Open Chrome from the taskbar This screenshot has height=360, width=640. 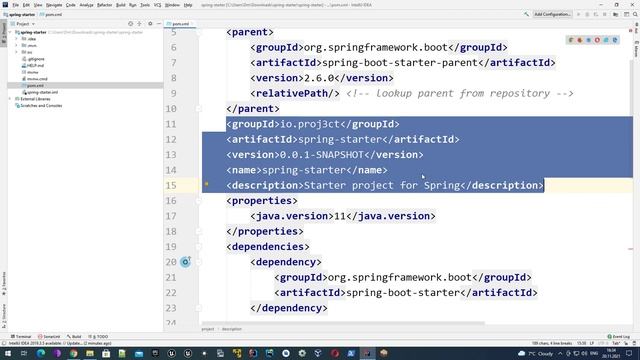click(x=73, y=353)
